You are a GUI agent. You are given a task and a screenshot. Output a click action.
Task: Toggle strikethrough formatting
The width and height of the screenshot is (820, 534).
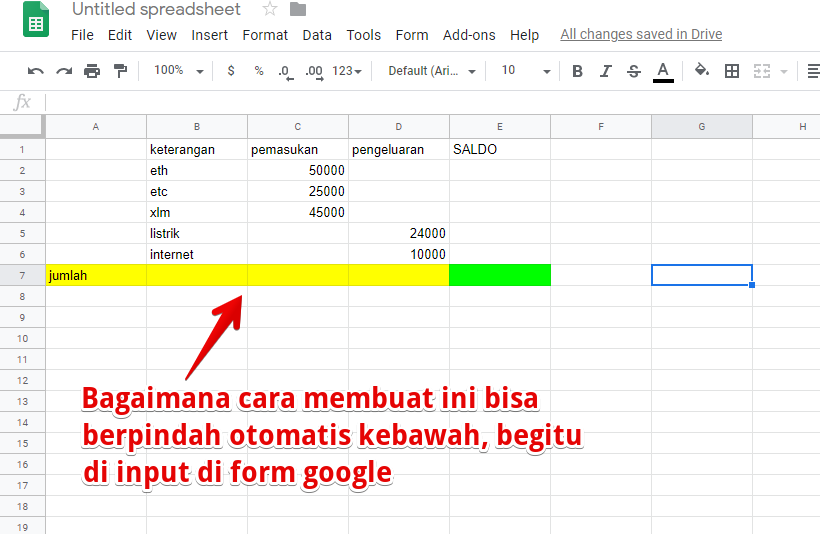[x=633, y=71]
